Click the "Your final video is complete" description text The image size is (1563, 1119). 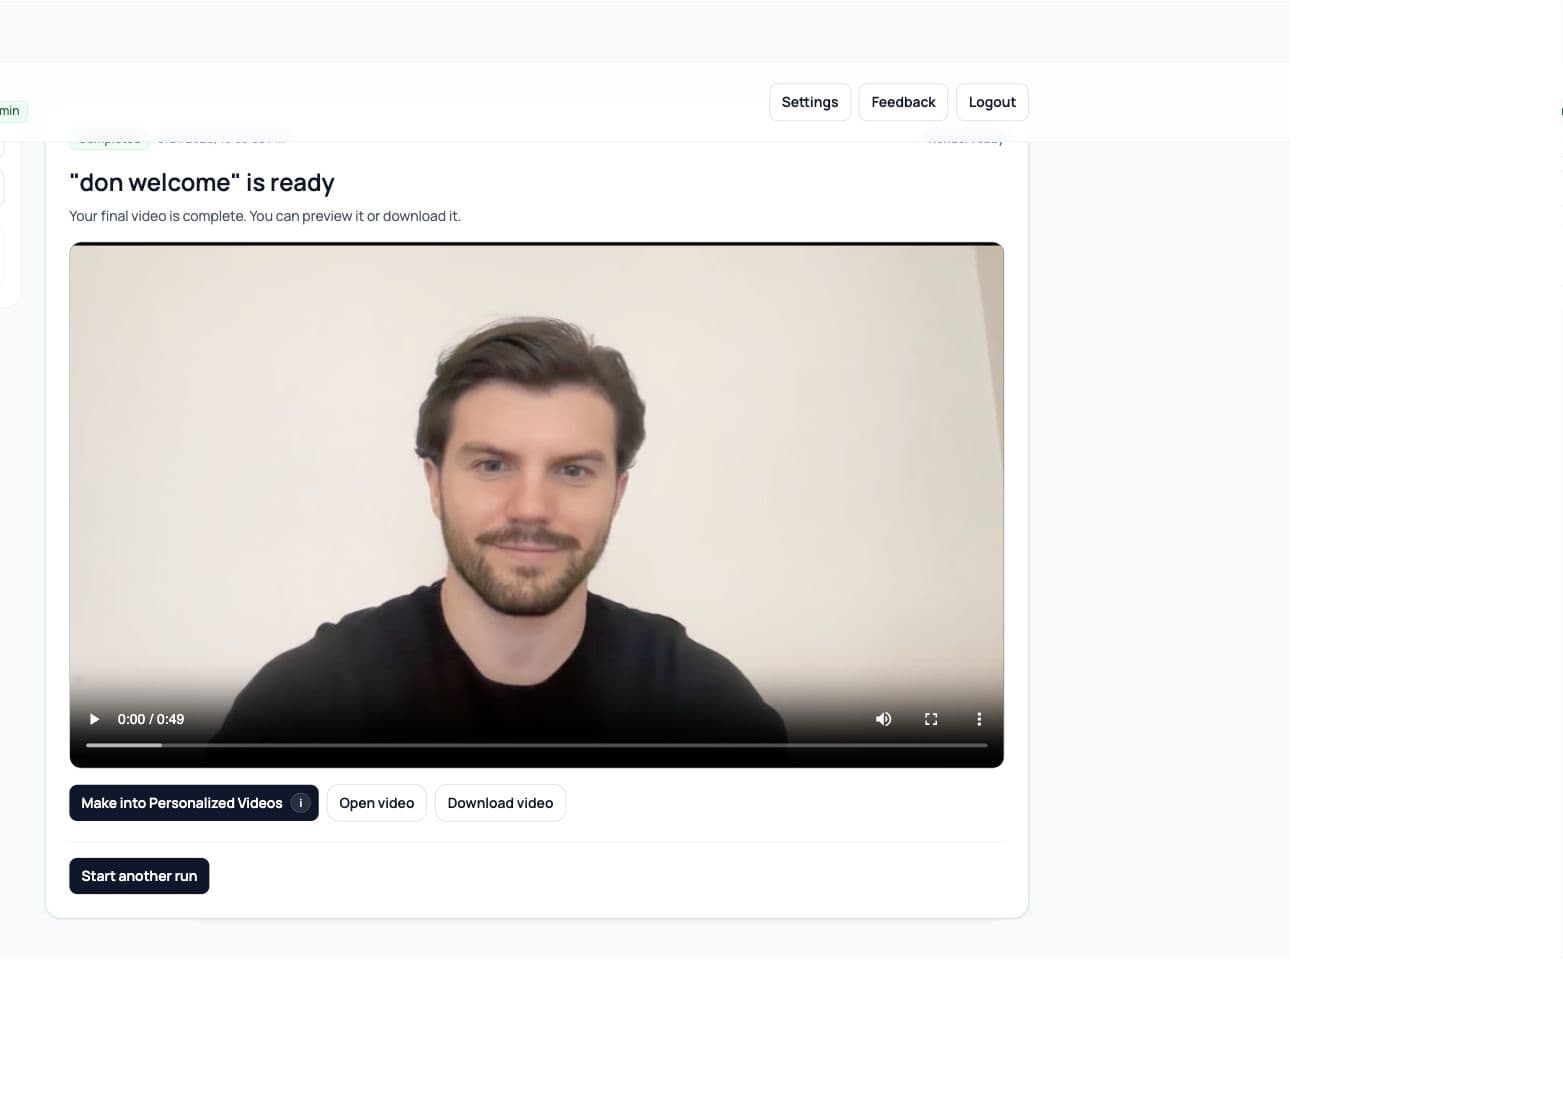click(265, 216)
